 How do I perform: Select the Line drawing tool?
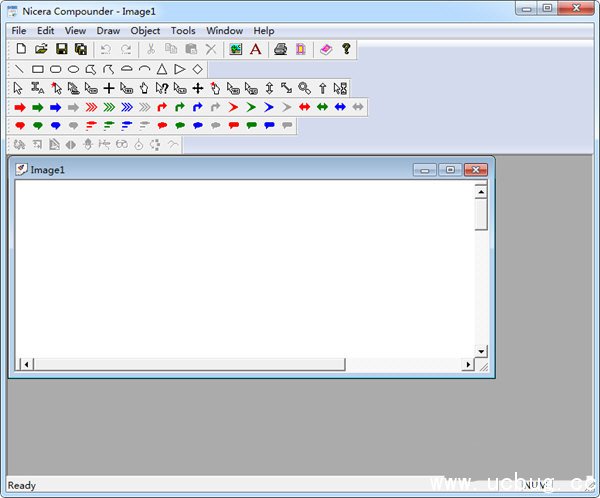[19, 69]
